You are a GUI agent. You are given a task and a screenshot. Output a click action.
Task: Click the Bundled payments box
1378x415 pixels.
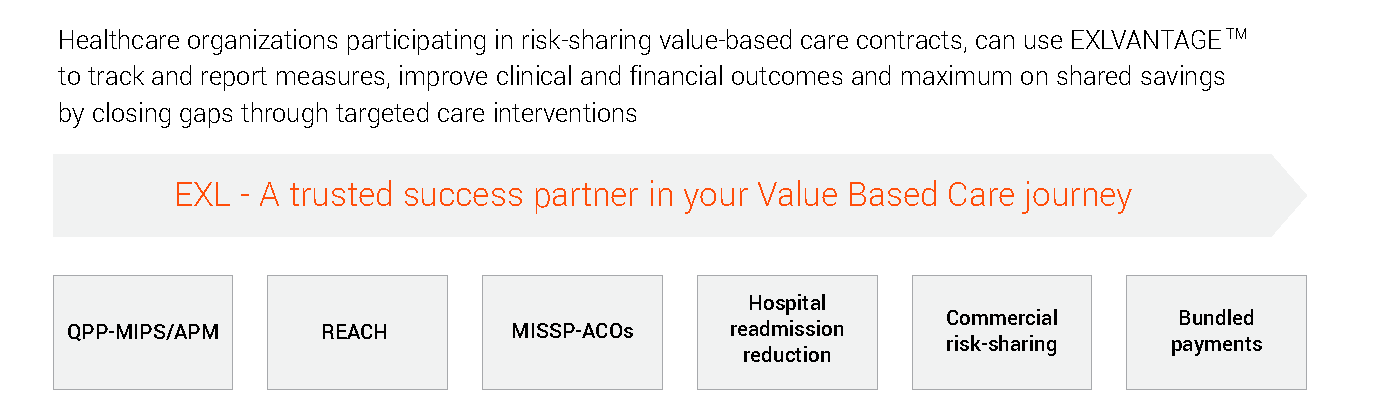(1216, 332)
